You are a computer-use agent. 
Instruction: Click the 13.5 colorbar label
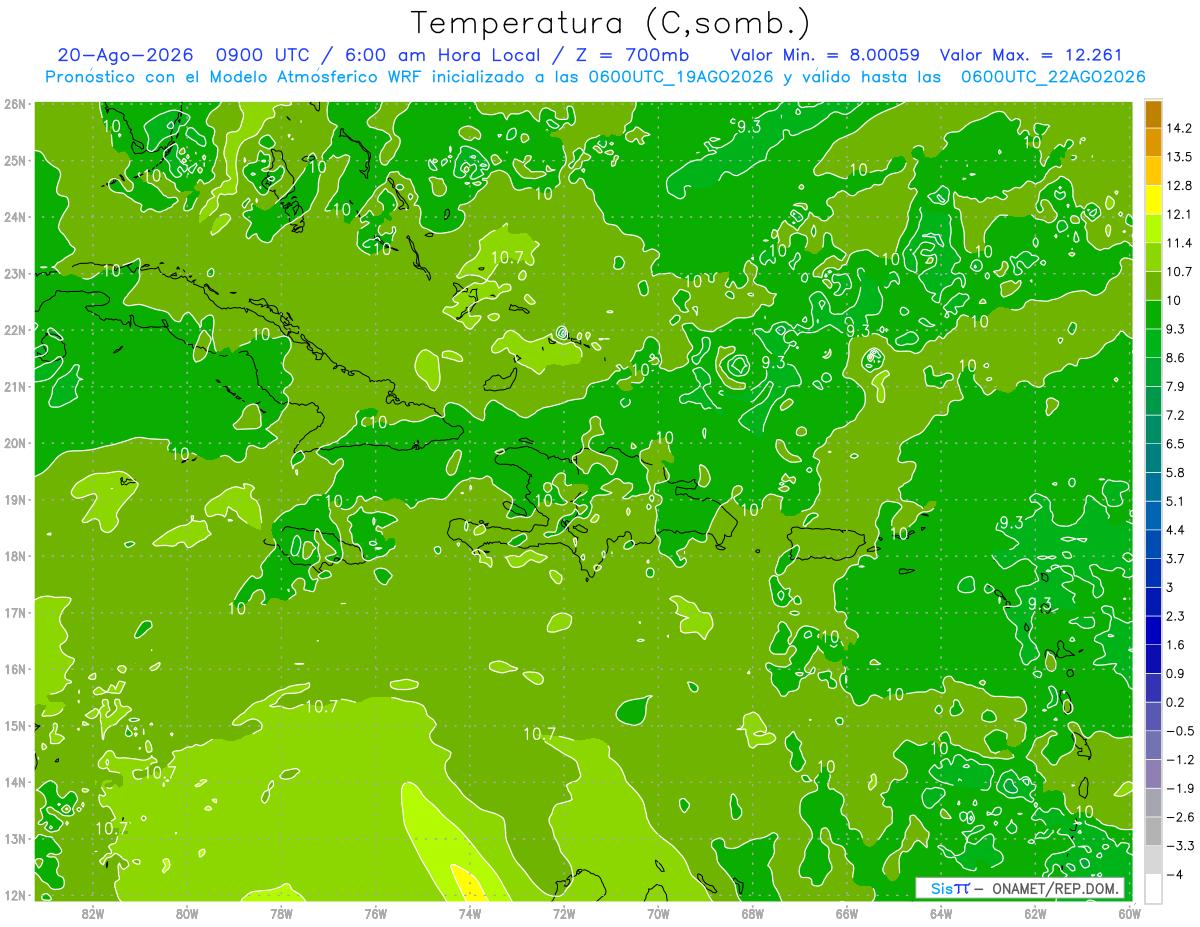click(1181, 156)
